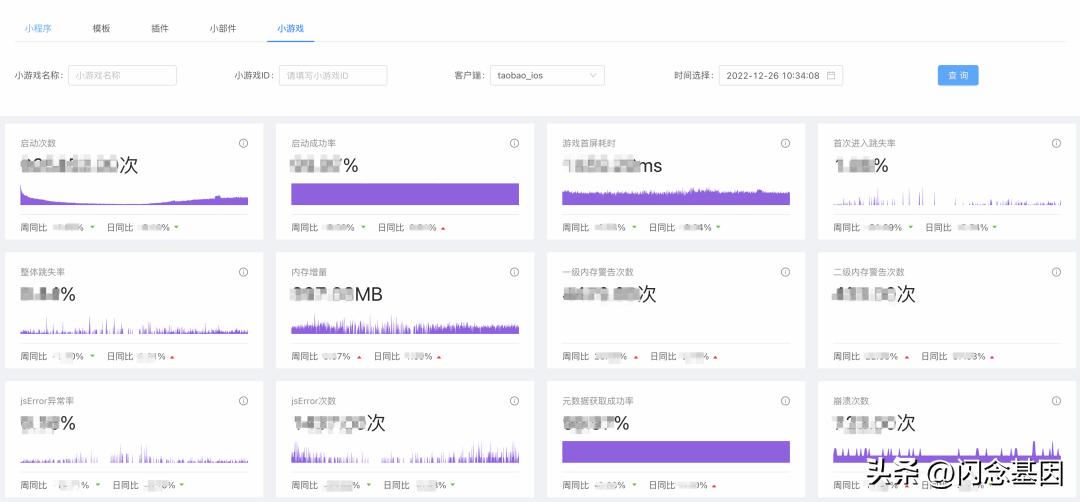Open info icon on 崩溃次数 card
1080x502 pixels.
coord(1056,401)
